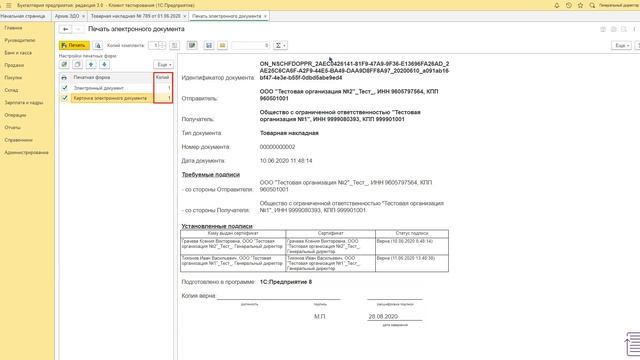
Task: Select the Карточка электронного документа row
Action: coord(116,98)
